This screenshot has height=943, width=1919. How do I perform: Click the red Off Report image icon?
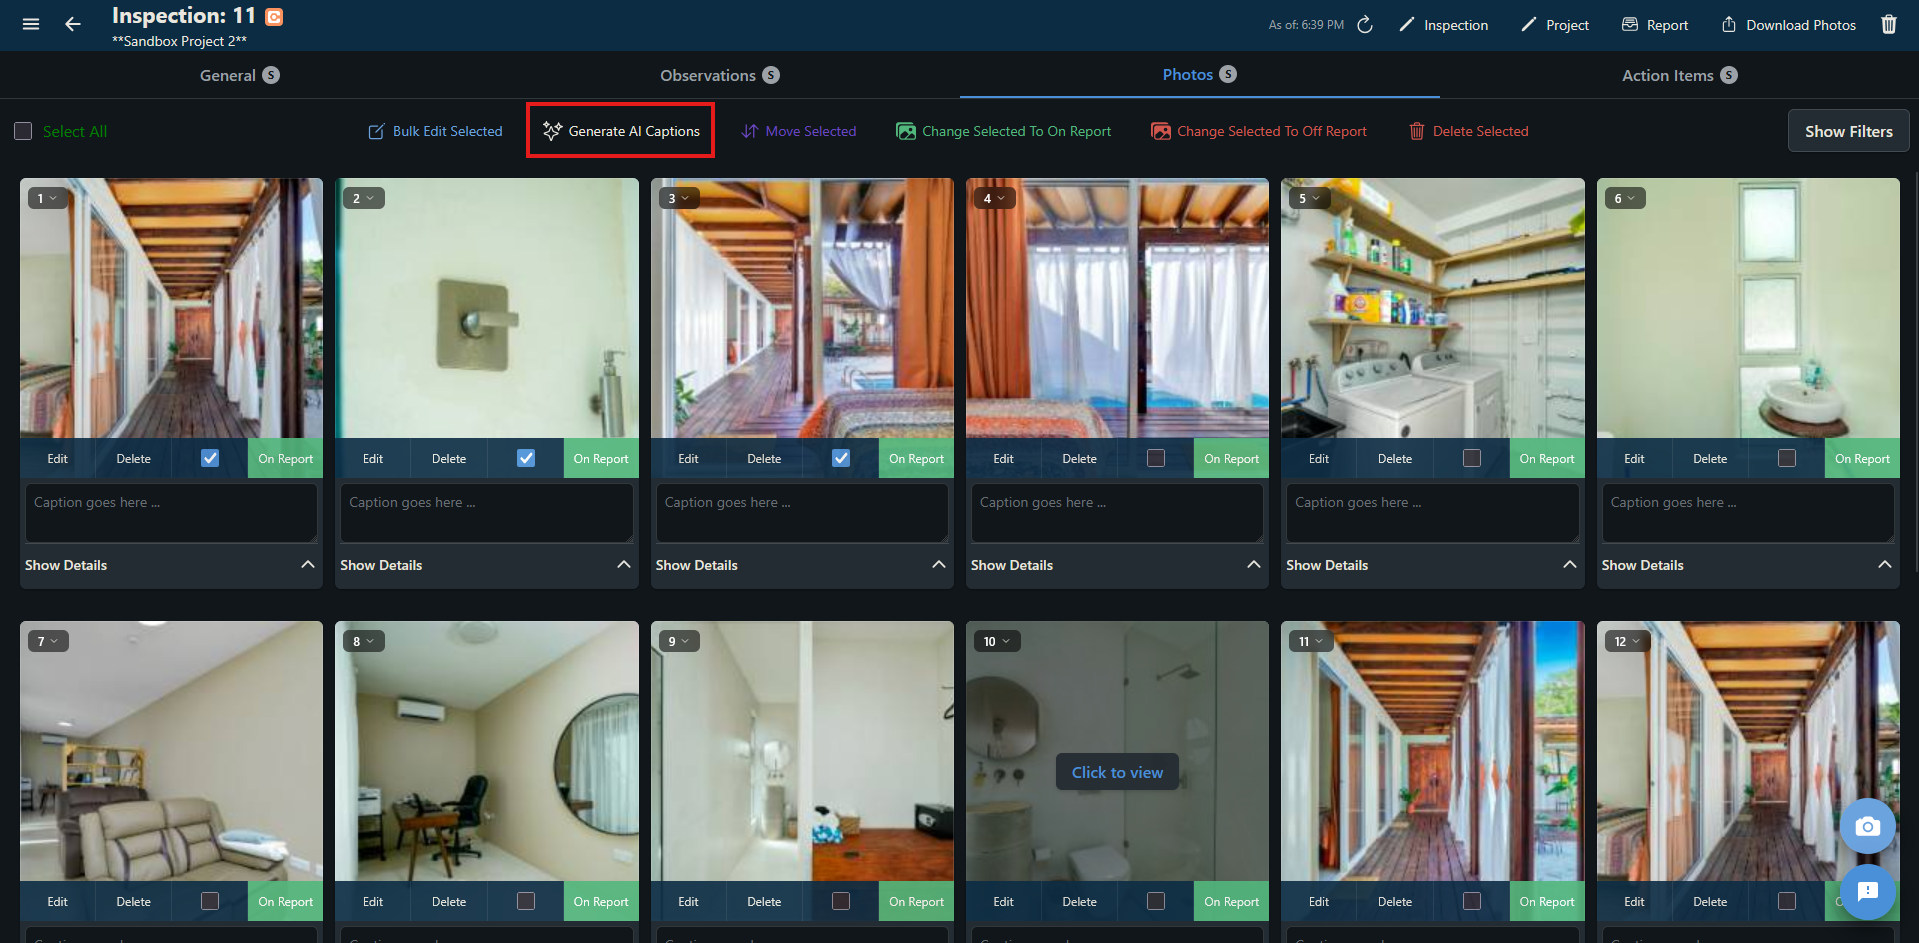(x=1161, y=131)
